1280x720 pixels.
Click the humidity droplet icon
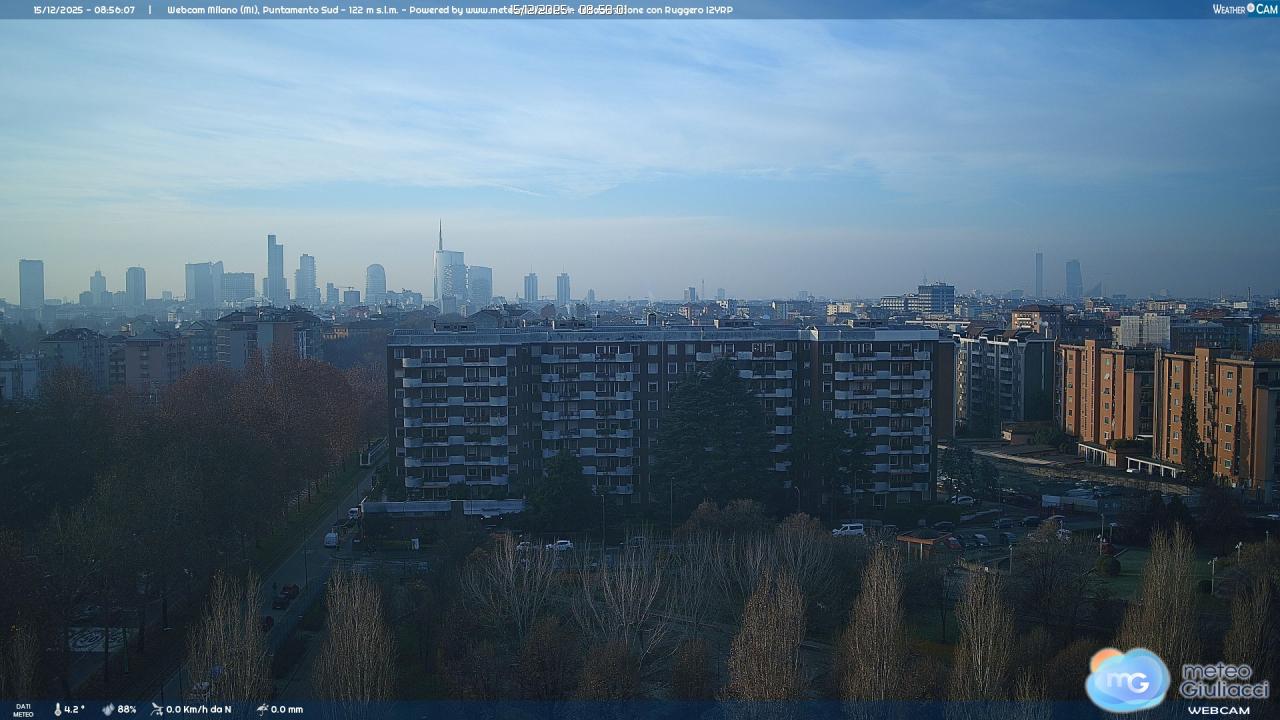coord(108,709)
